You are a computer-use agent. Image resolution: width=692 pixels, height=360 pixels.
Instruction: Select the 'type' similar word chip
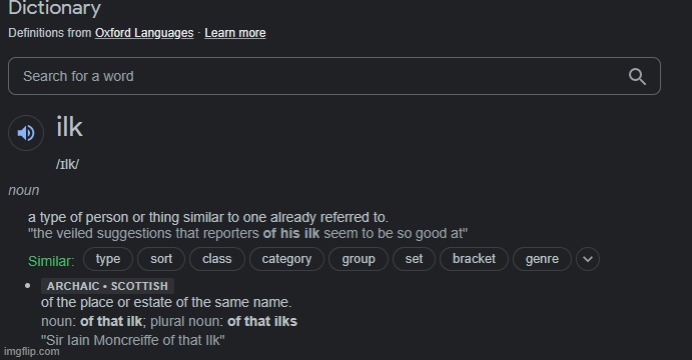(x=108, y=259)
